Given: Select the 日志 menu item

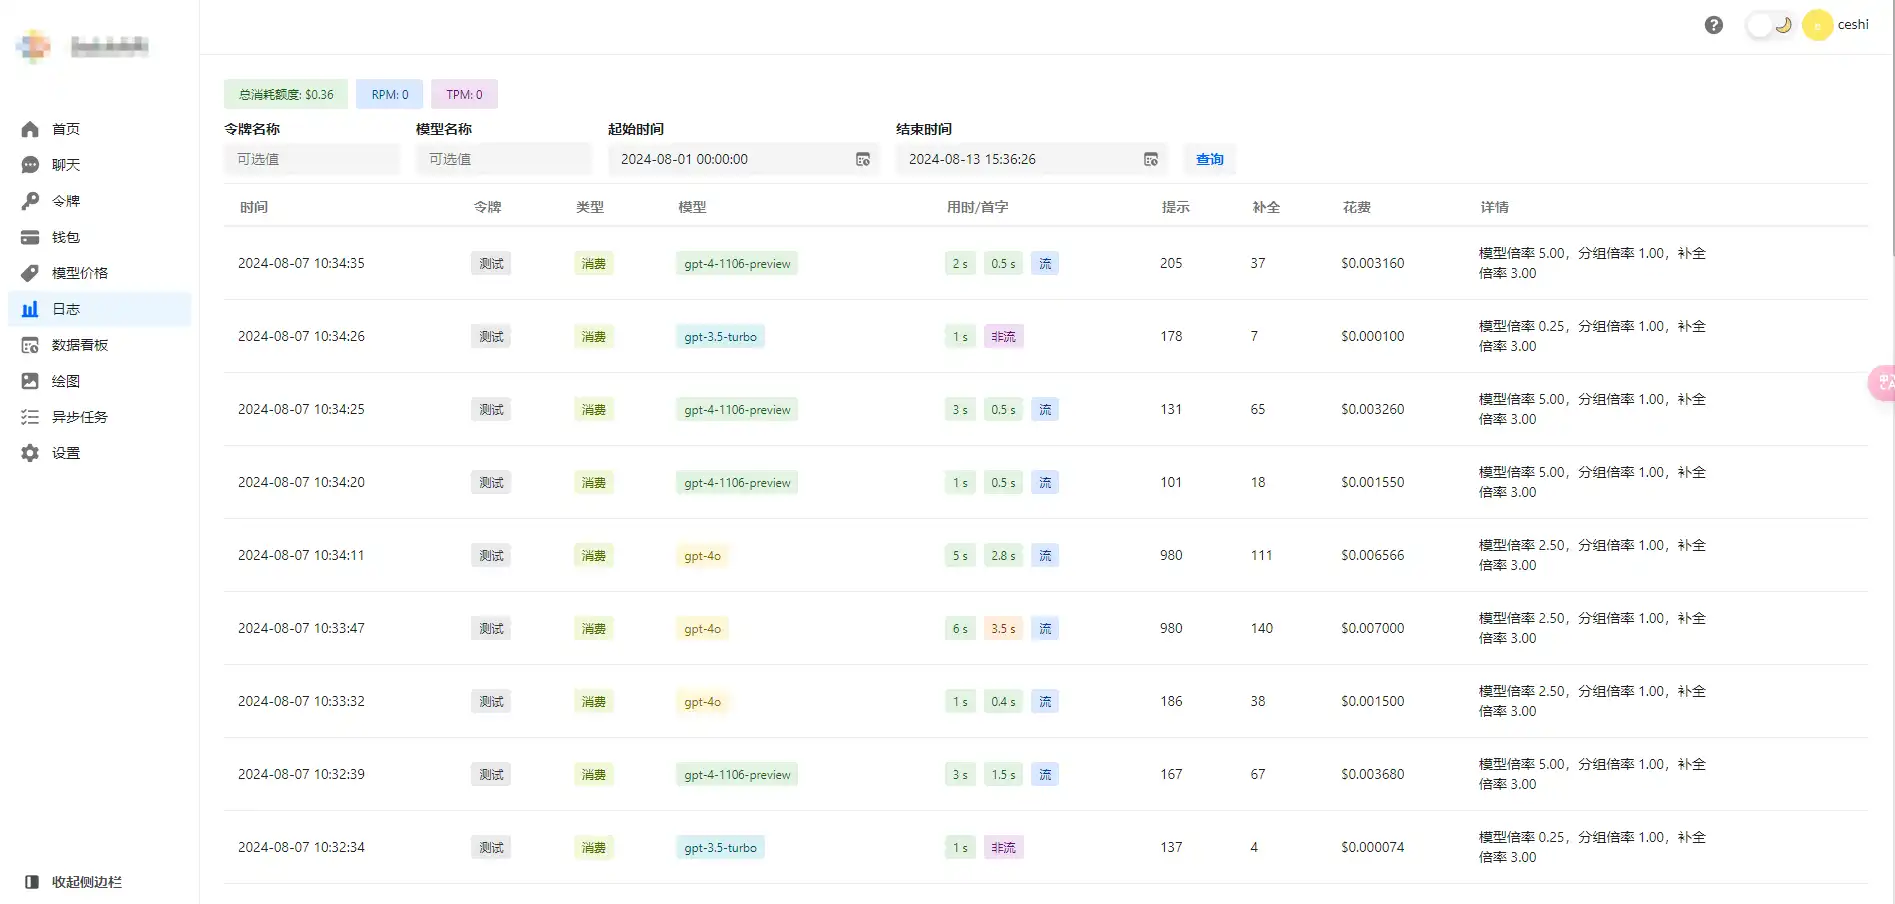Looking at the screenshot, I should click(66, 309).
